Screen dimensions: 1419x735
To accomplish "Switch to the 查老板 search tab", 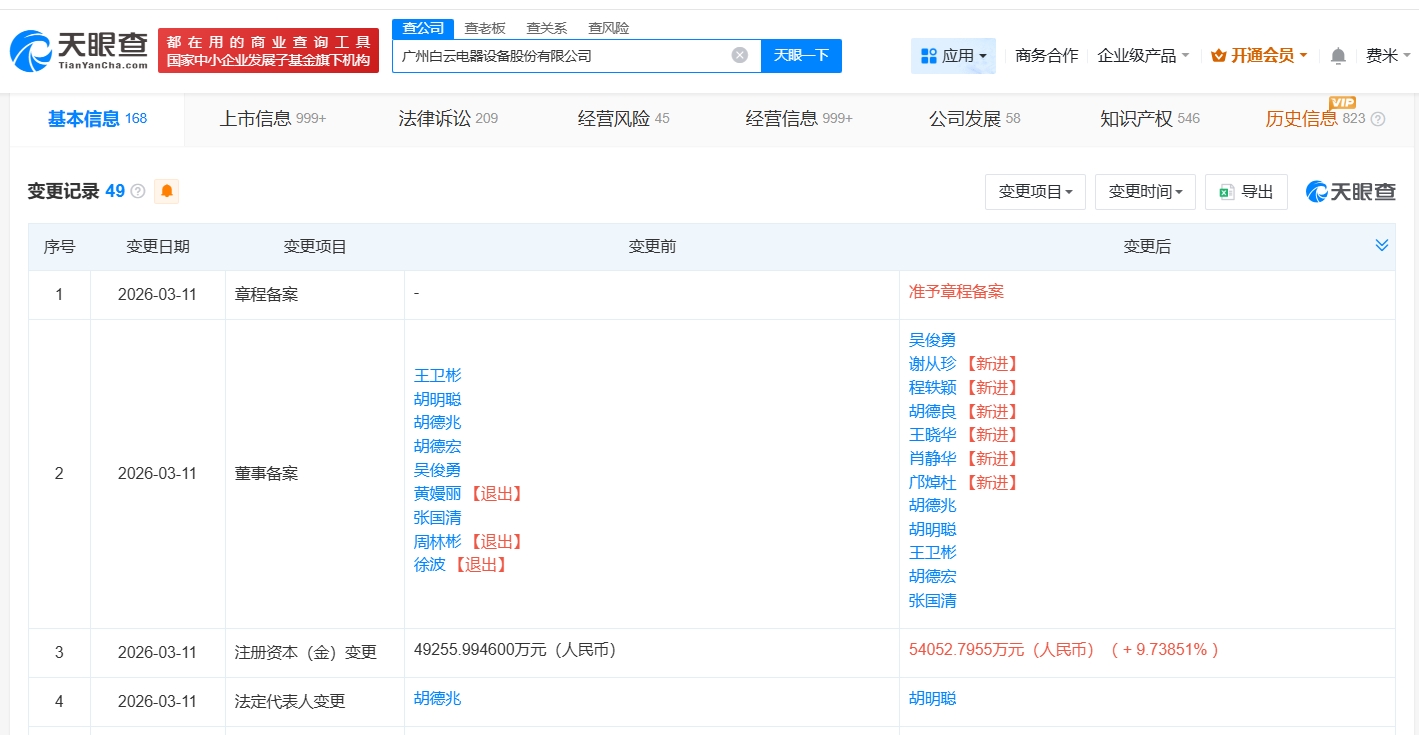I will [x=485, y=28].
